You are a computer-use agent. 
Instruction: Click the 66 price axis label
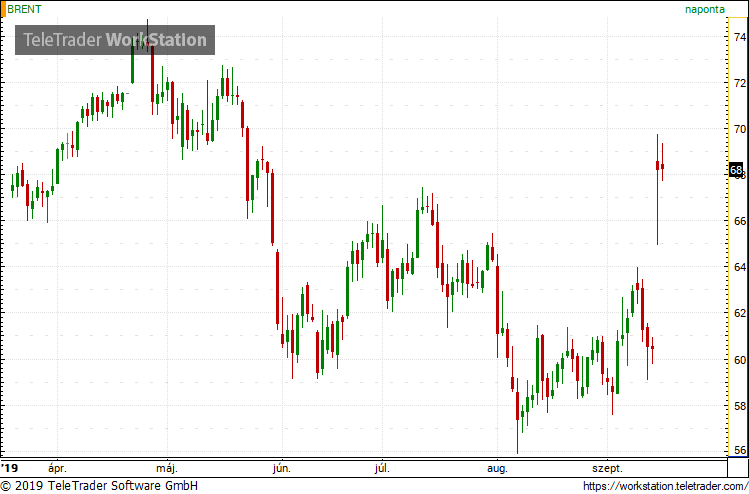click(x=740, y=221)
